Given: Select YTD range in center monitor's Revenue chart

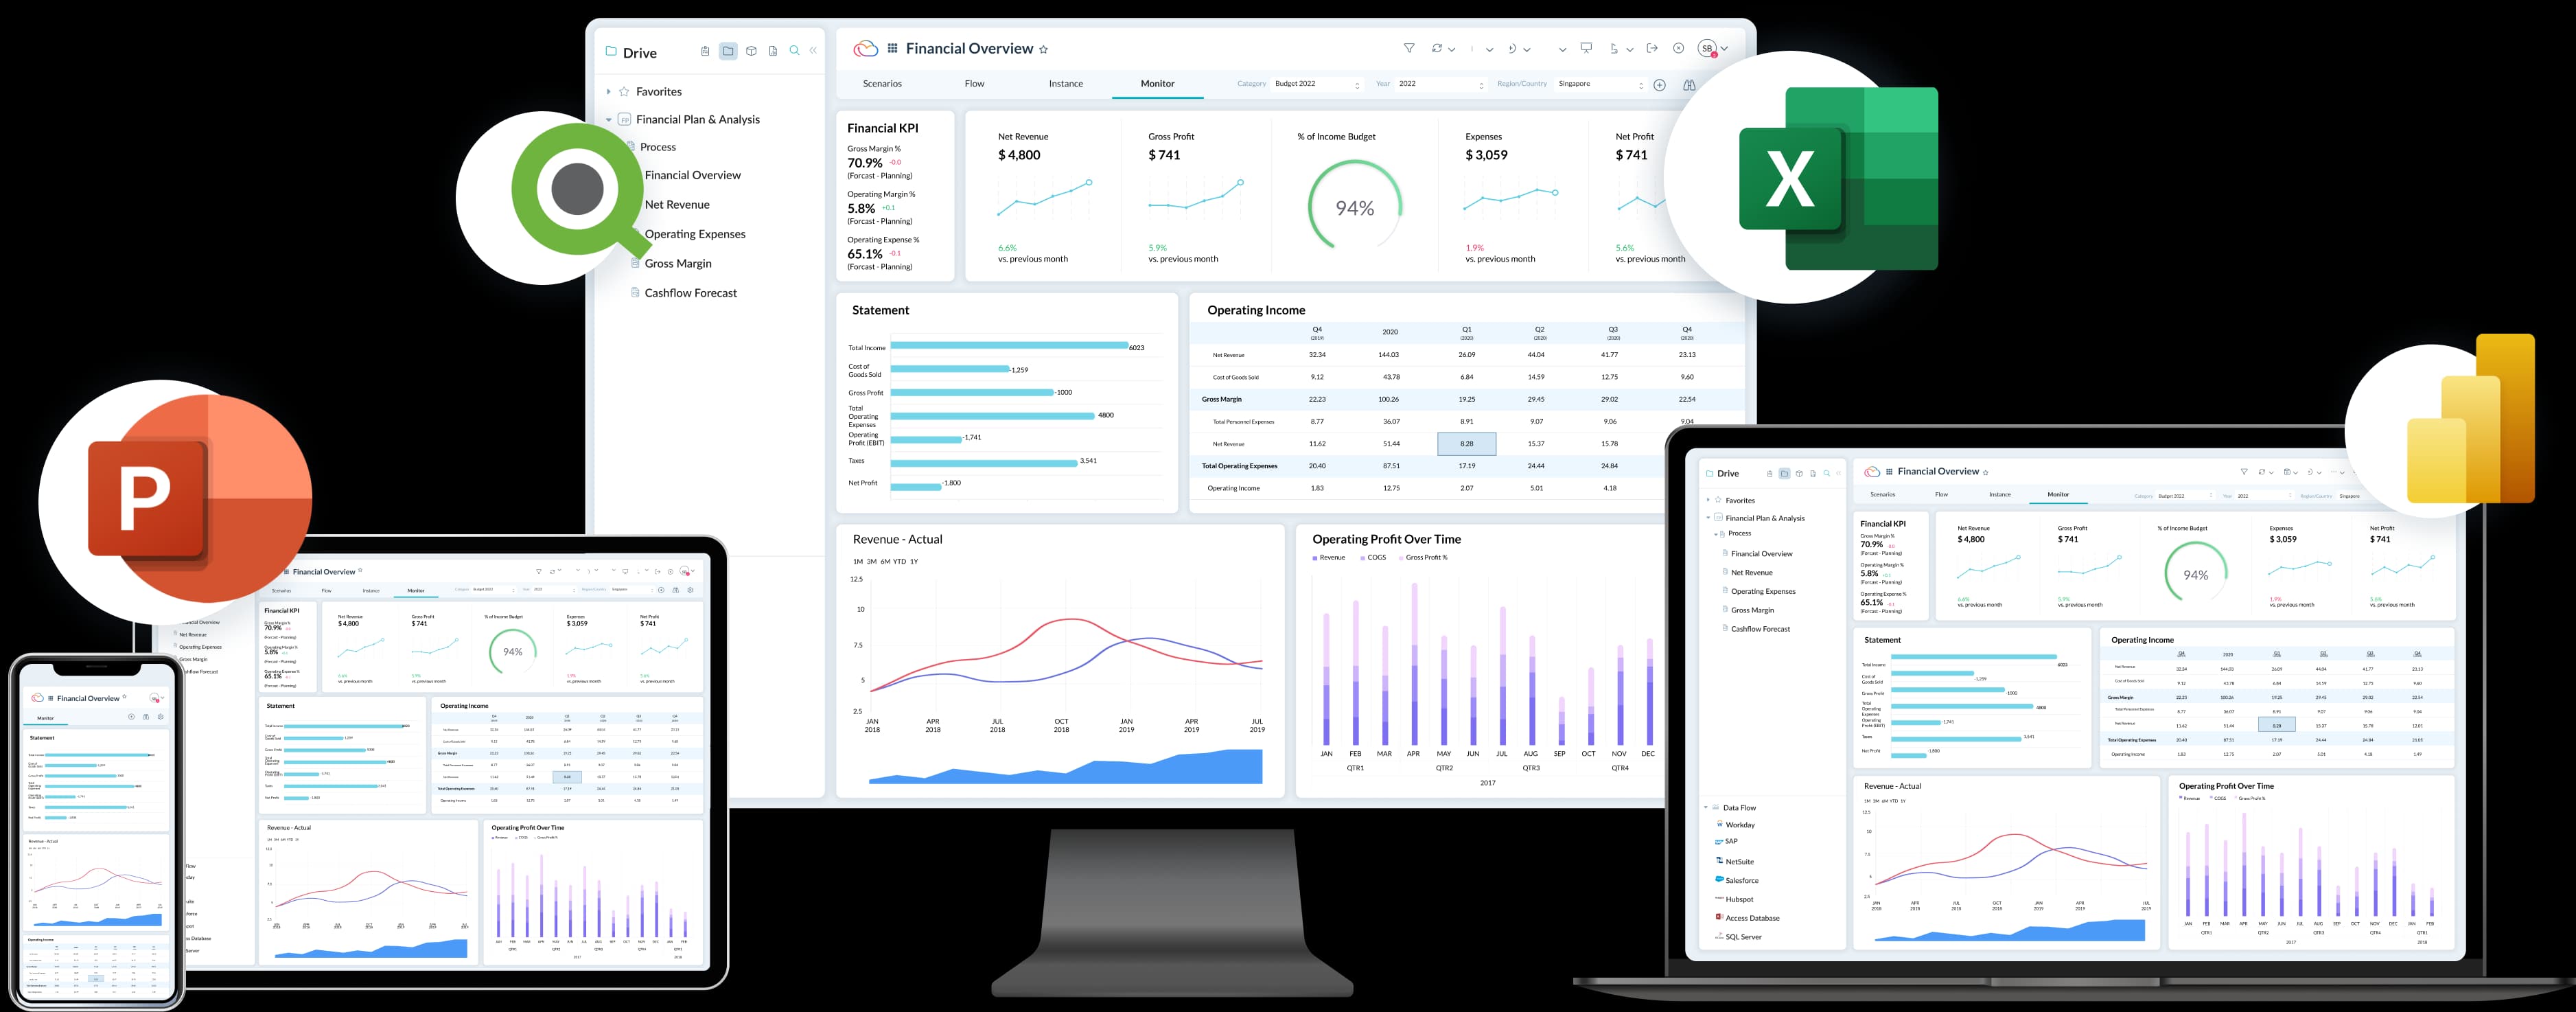Looking at the screenshot, I should click(x=899, y=562).
